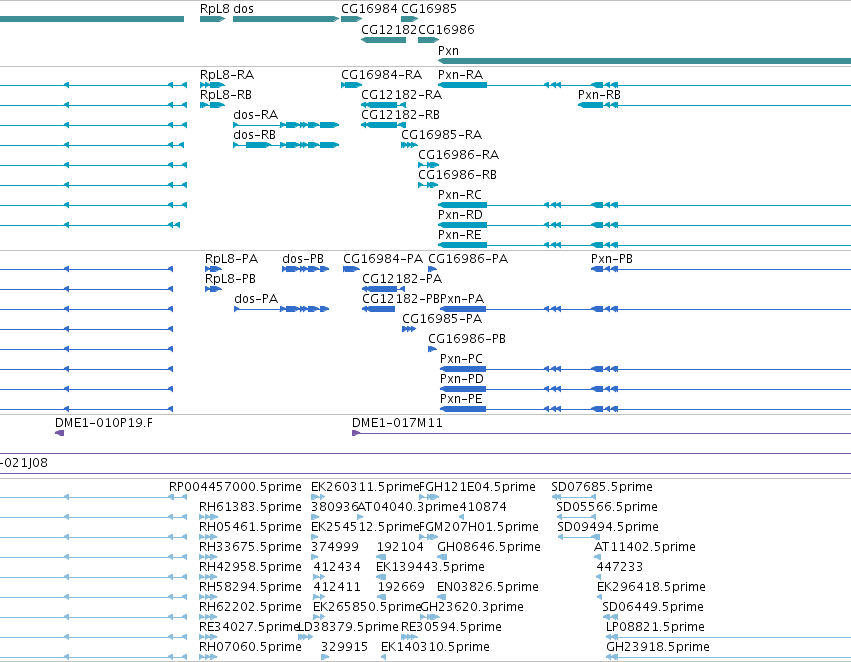Open EST SD09494.5prime label
Screen dimensions: 851x662
pyautogui.click(x=608, y=527)
